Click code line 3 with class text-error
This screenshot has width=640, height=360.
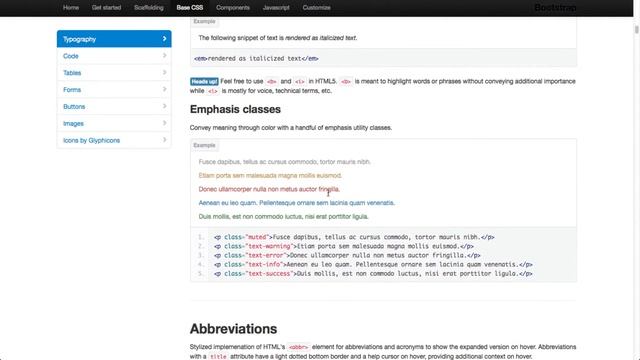pos(347,255)
